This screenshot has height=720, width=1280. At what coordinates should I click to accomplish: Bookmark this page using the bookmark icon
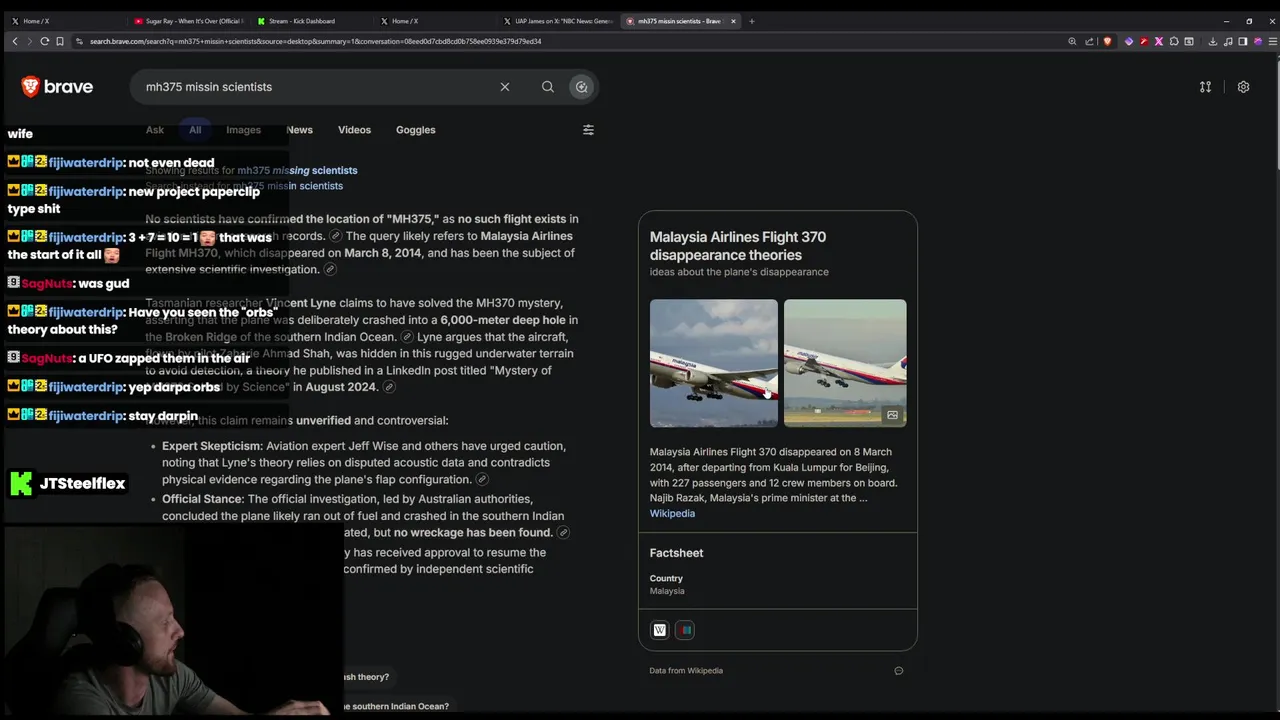(60, 41)
